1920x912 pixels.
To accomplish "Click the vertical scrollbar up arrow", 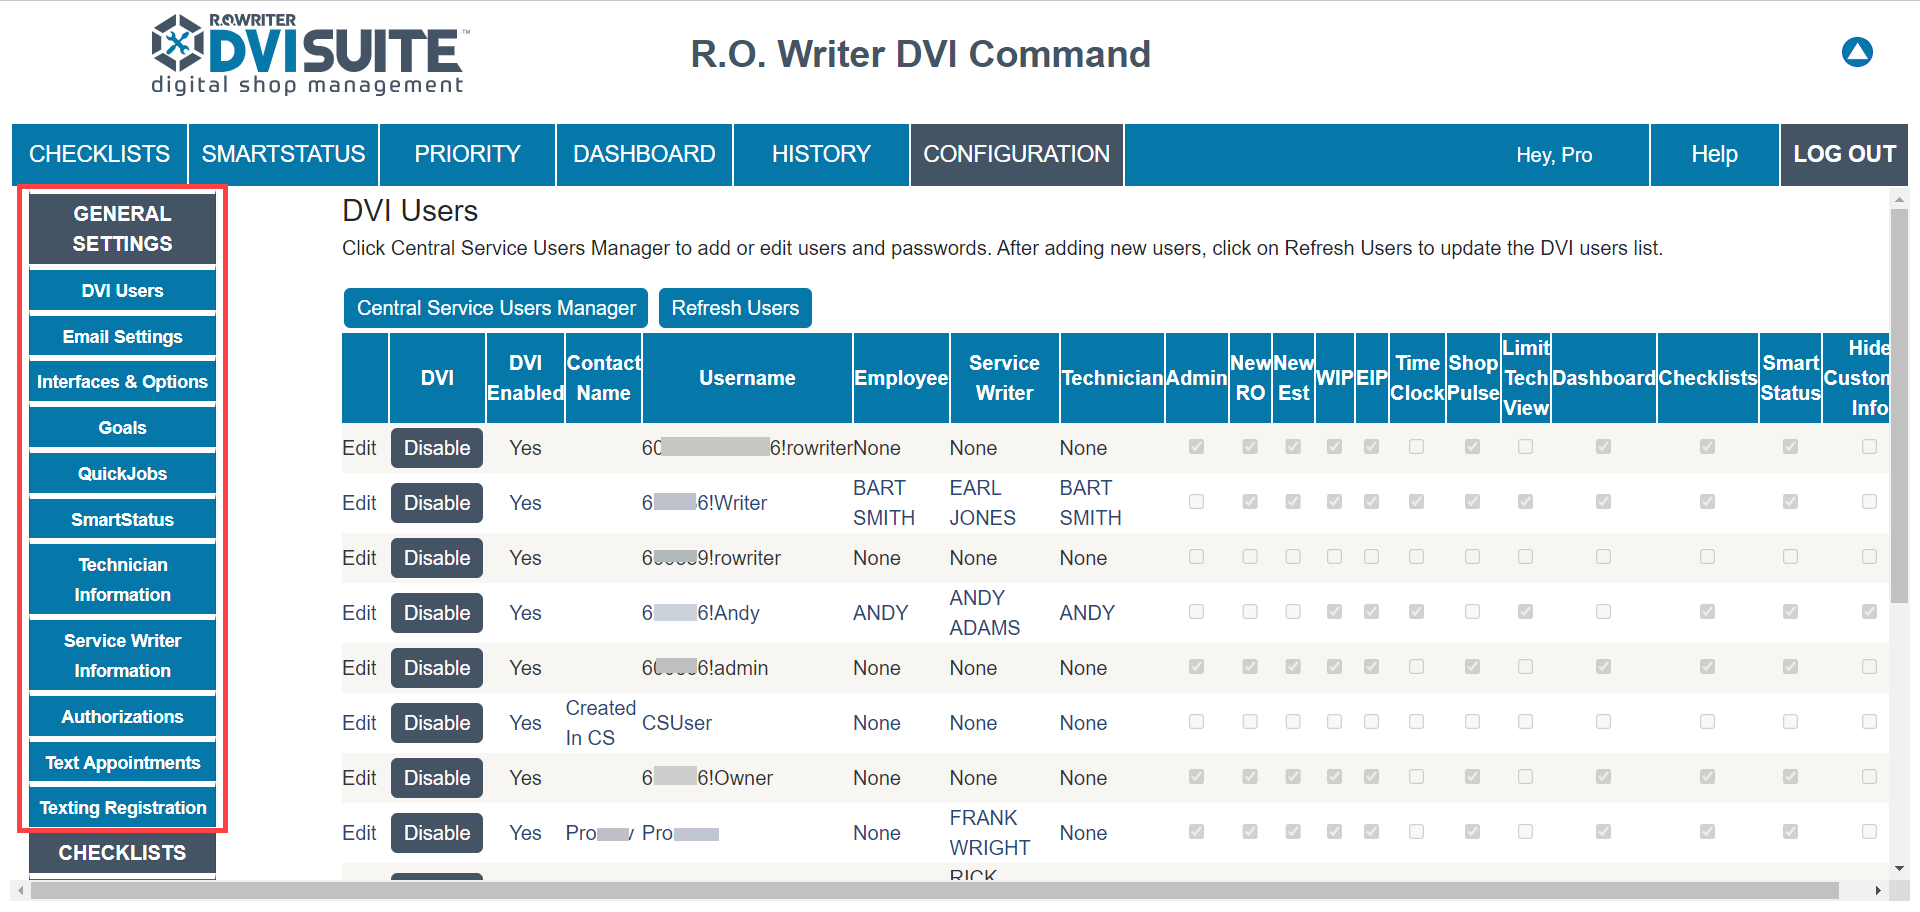I will tap(1899, 200).
